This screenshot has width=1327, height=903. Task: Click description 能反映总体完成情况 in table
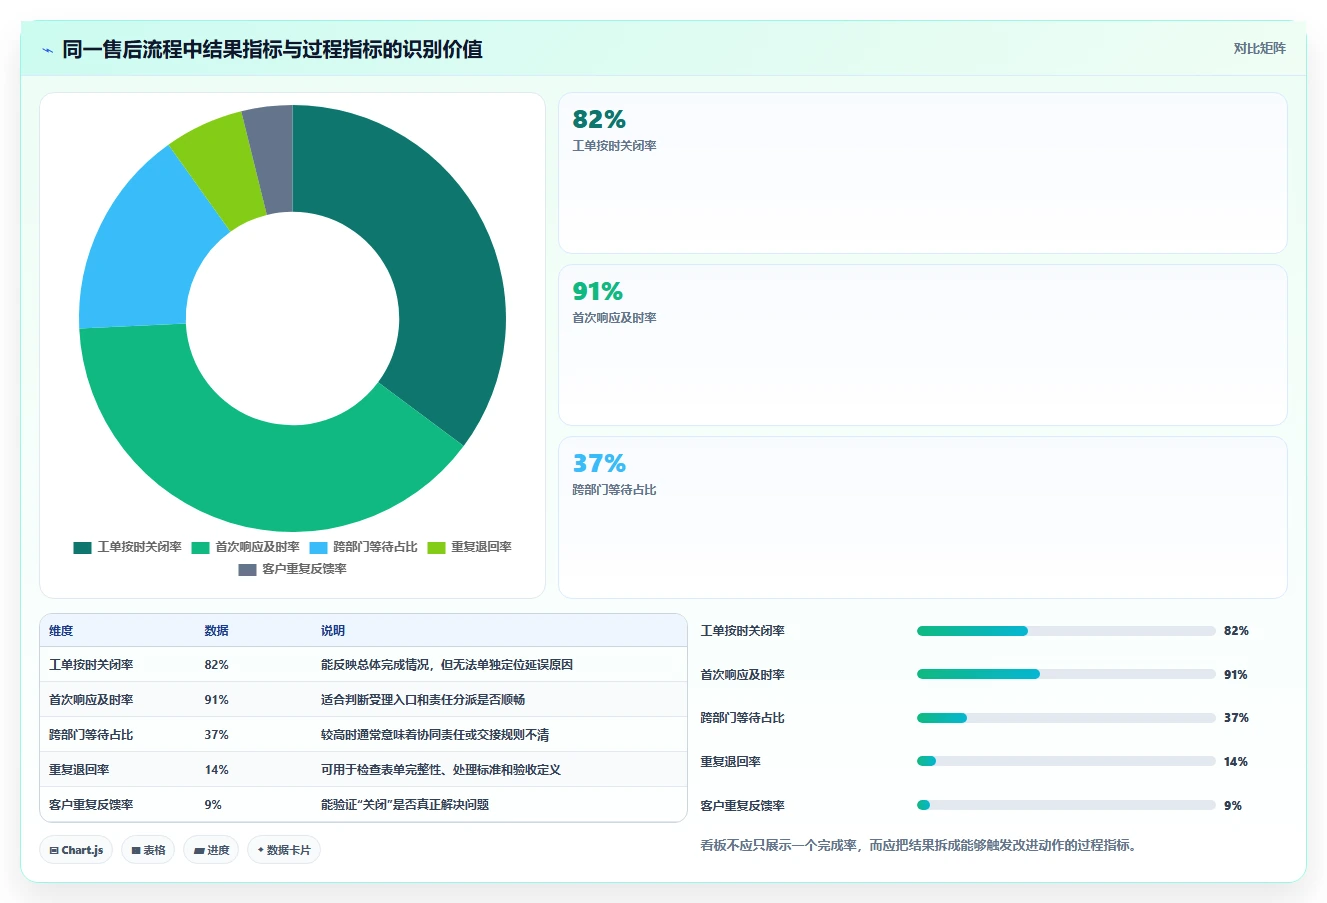[447, 665]
